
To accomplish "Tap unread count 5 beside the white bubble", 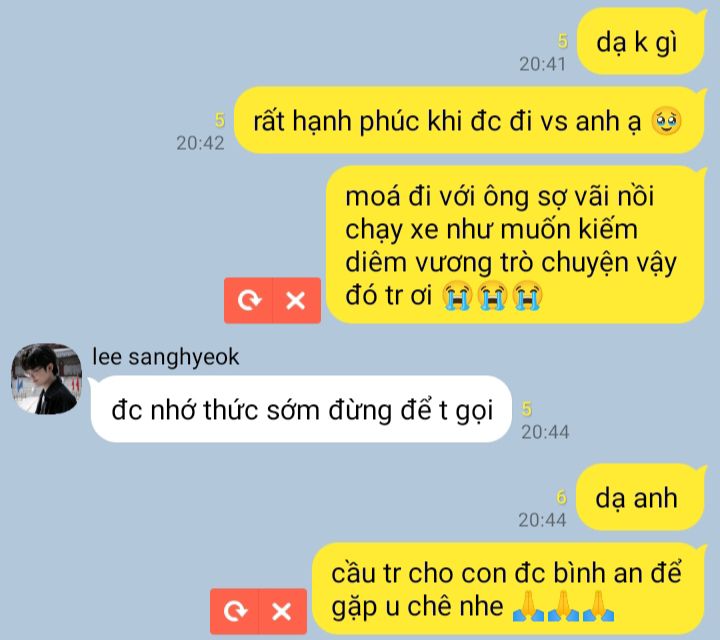I will point(527,409).
